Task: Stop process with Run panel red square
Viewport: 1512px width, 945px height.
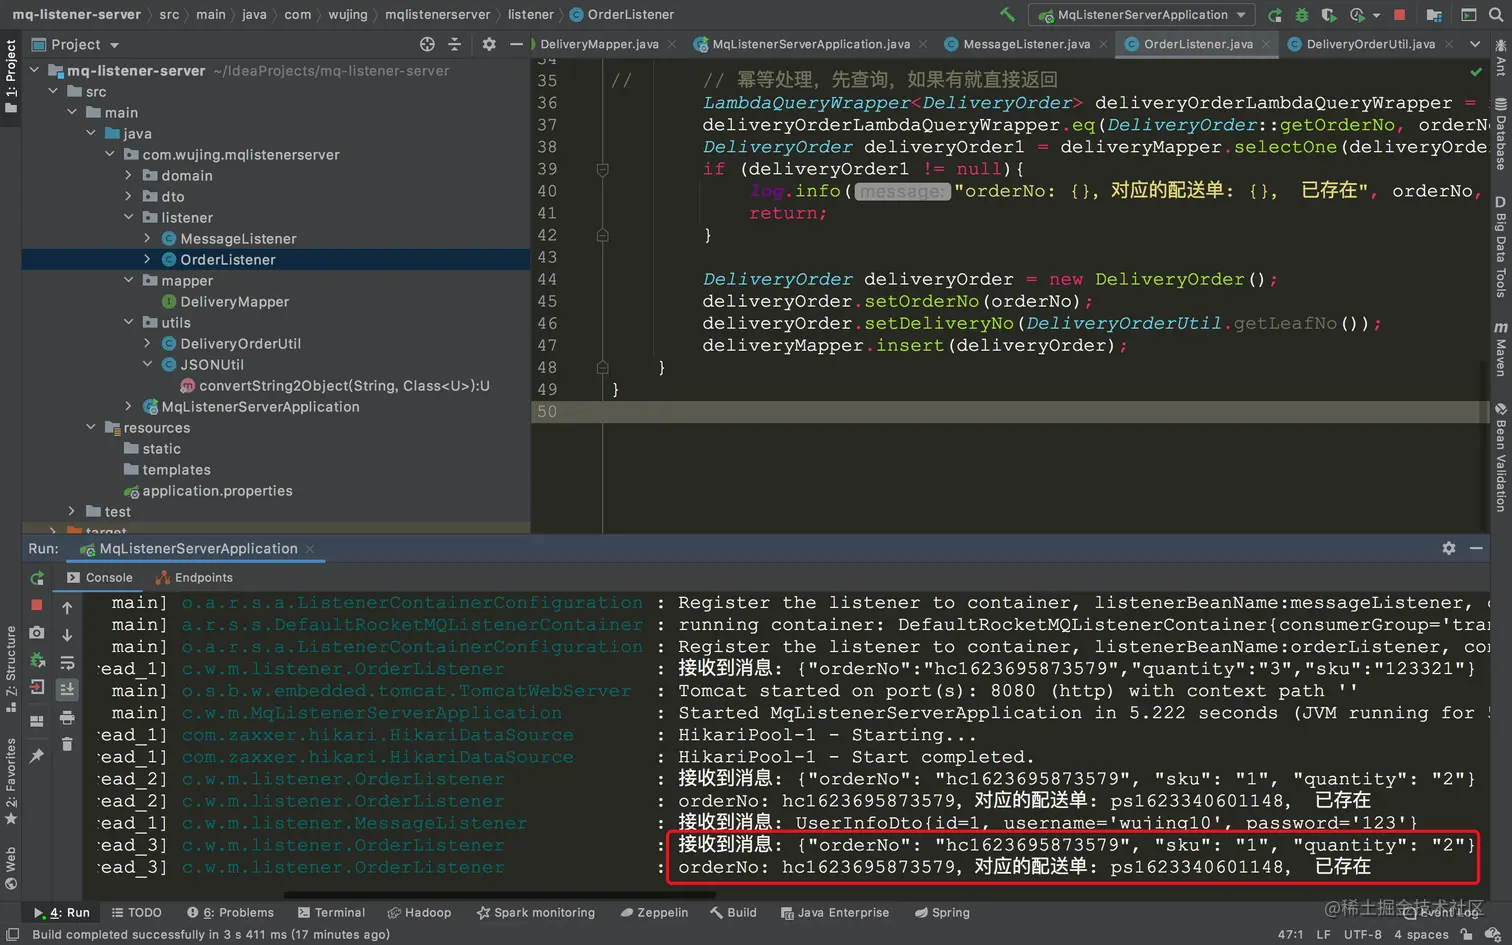Action: point(37,605)
